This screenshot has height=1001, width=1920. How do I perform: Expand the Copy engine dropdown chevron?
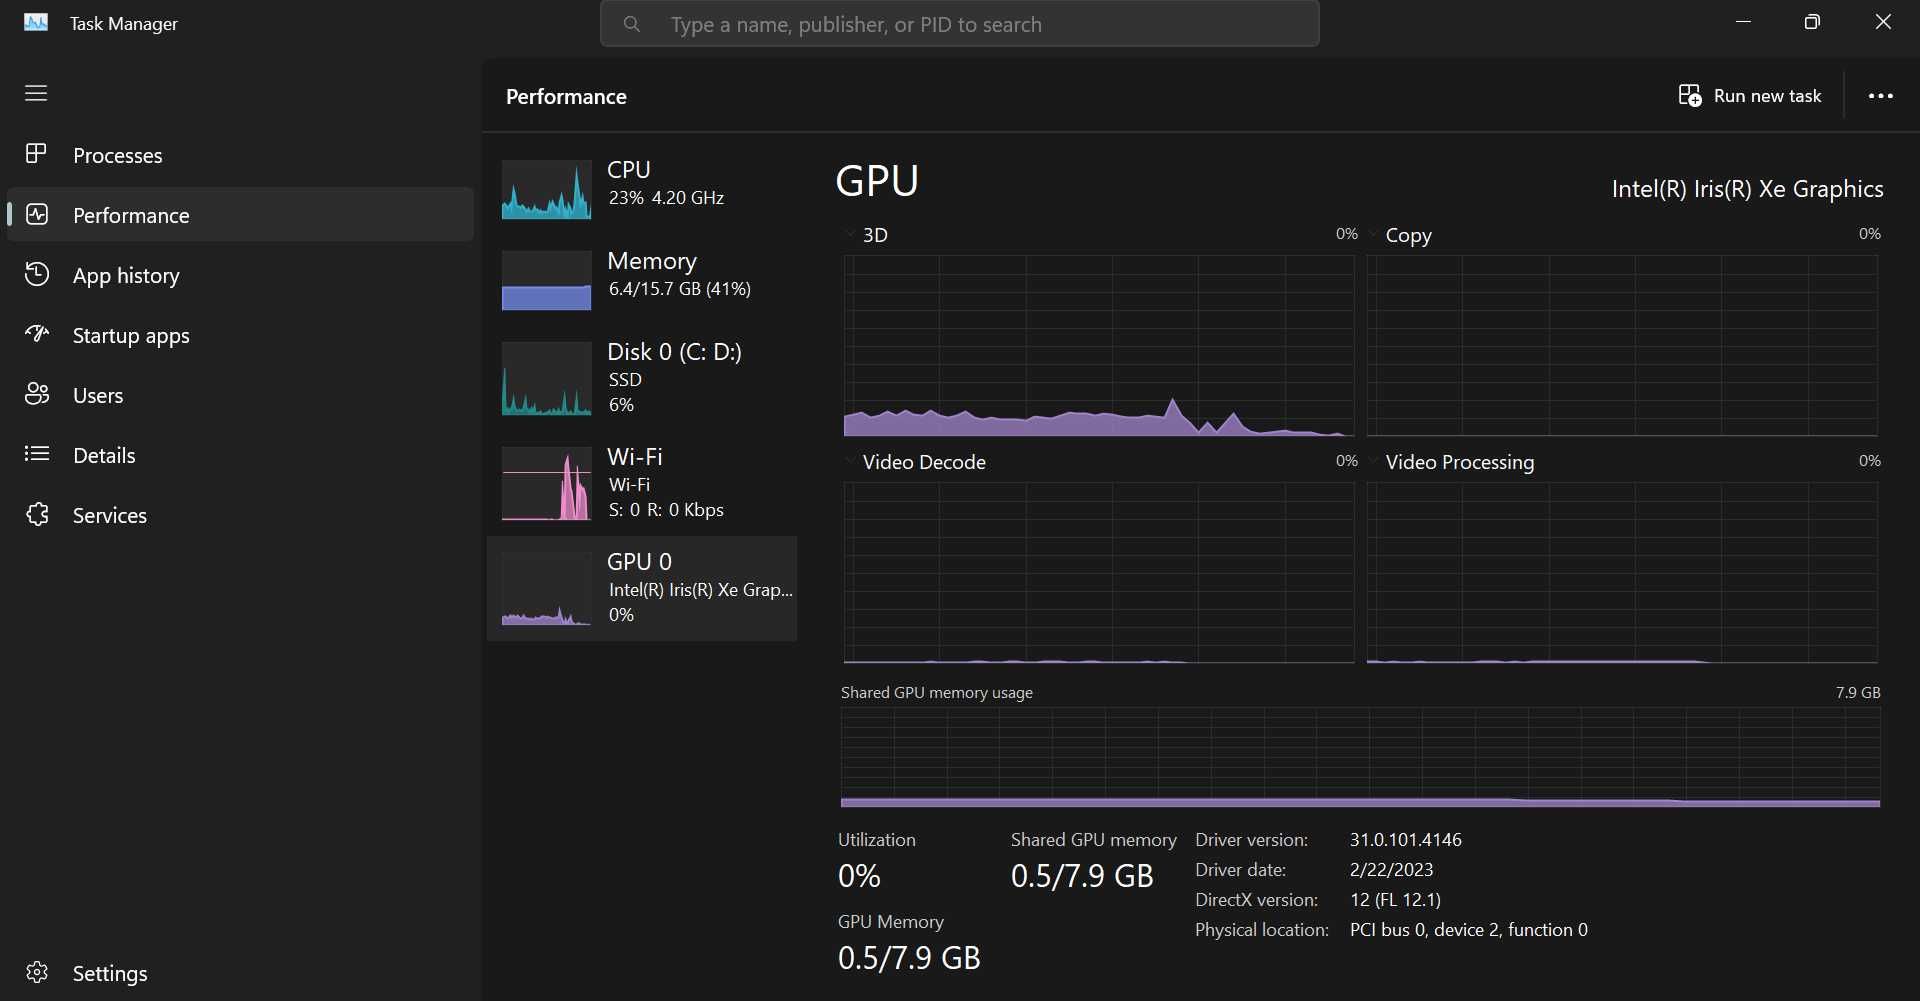tap(1373, 235)
